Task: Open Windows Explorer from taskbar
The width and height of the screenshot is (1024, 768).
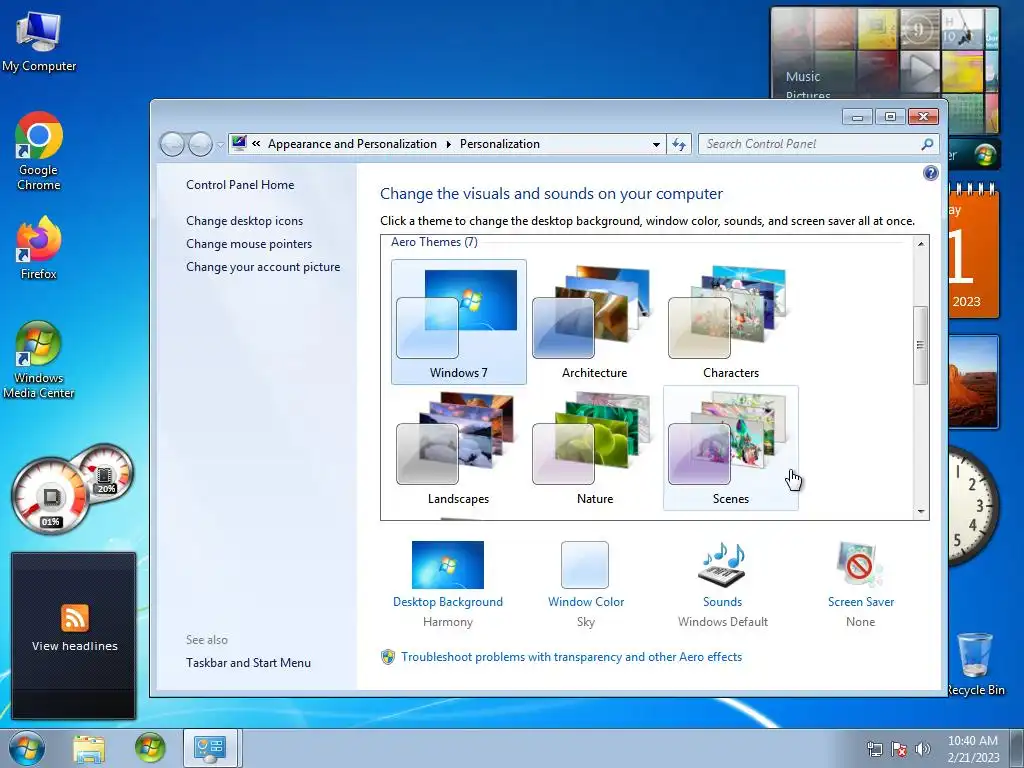Action: [x=89, y=748]
